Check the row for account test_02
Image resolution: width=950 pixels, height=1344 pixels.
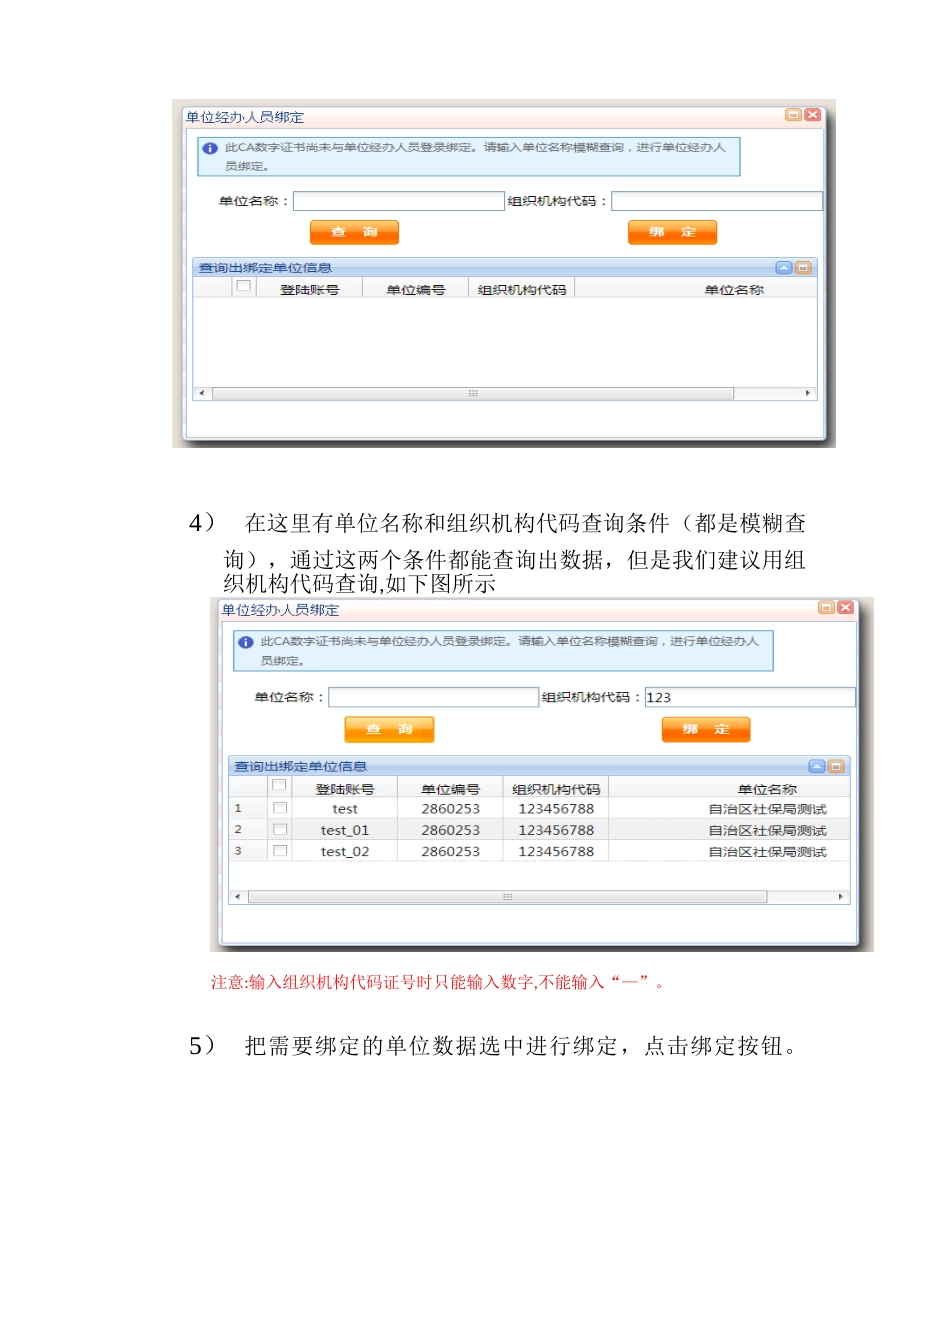click(280, 851)
